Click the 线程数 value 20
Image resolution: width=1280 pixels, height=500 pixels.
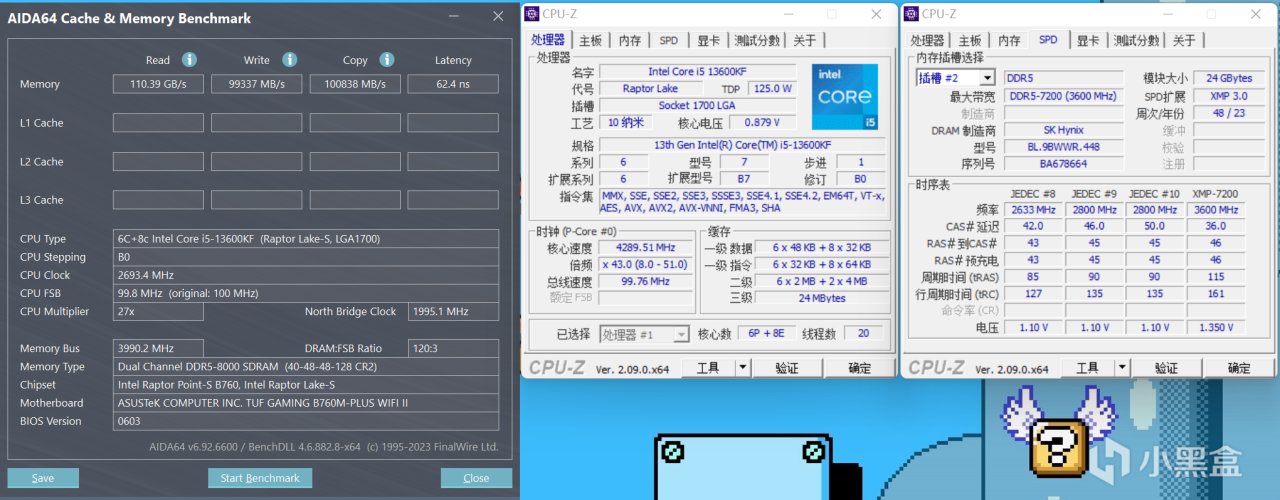(863, 335)
